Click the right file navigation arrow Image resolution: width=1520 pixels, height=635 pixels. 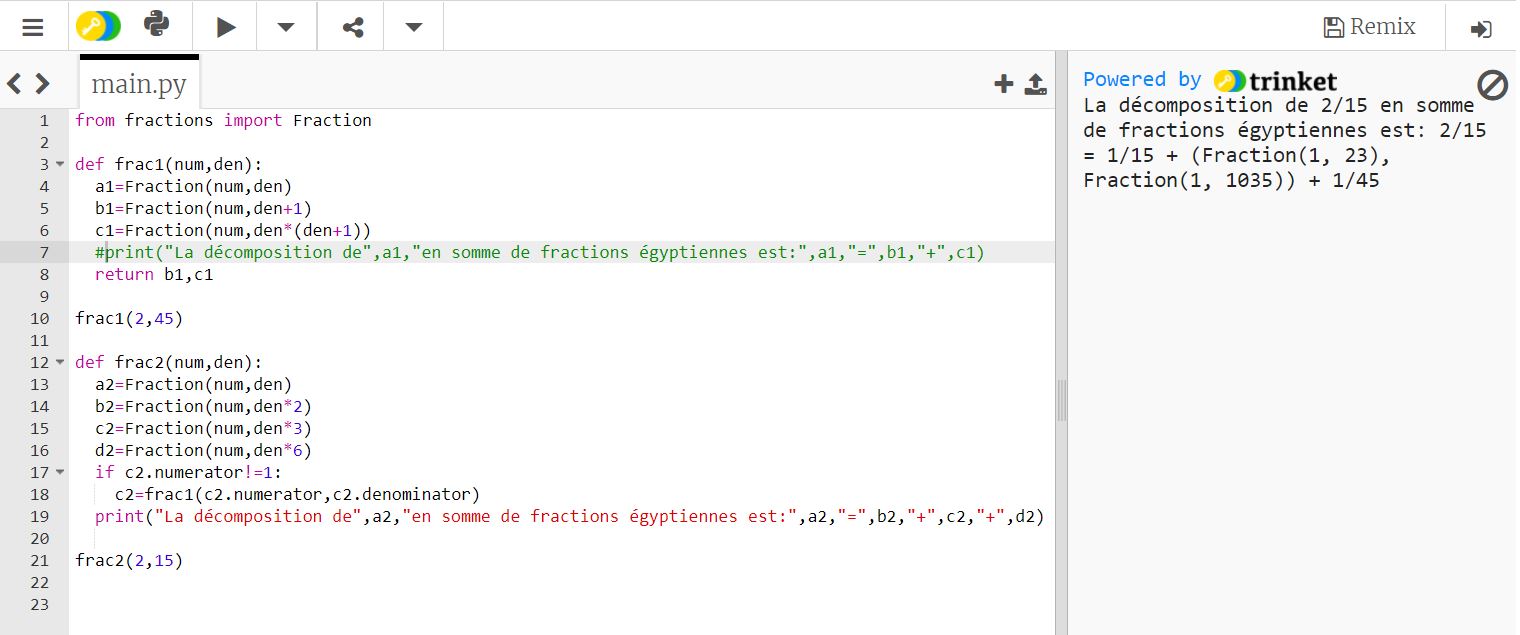point(43,84)
